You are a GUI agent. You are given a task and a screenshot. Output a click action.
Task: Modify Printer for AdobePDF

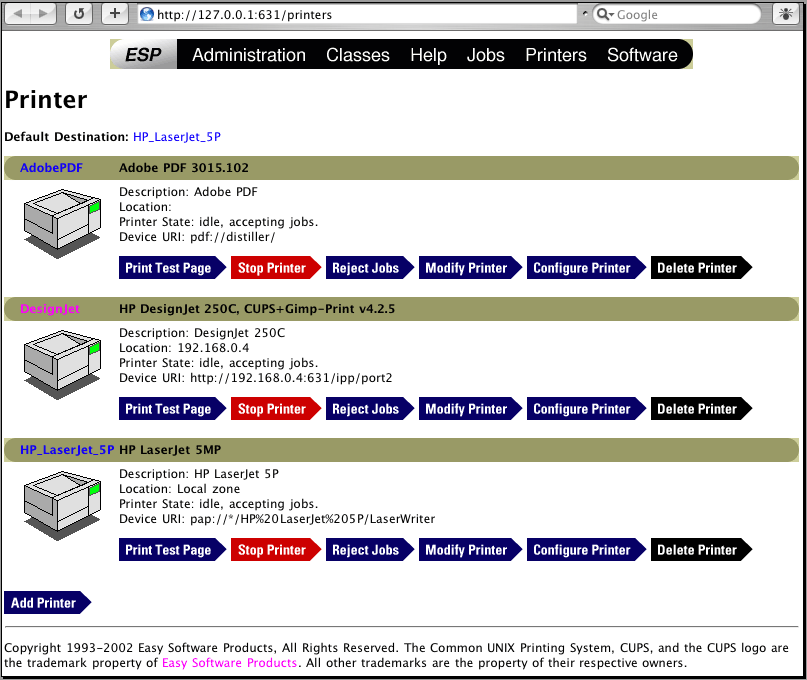(x=470, y=268)
